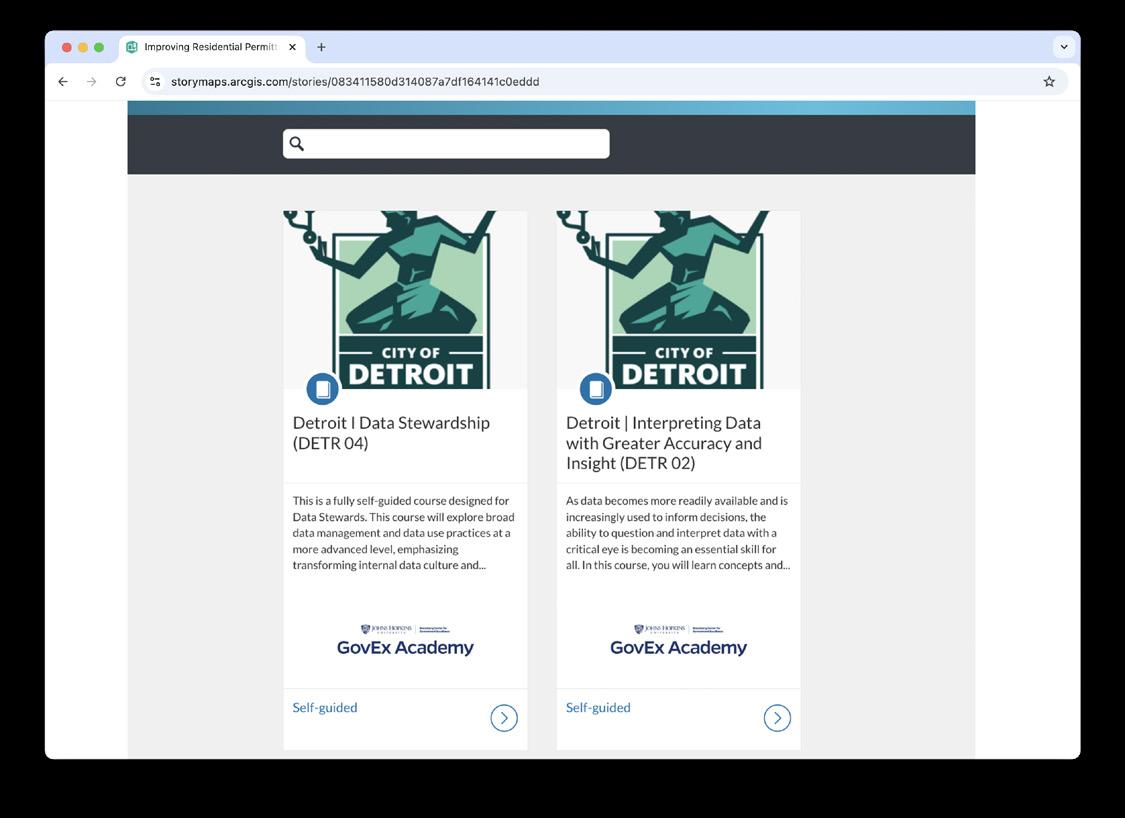Screen dimensions: 1125x818
Task: Expand the tab search dropdown arrow
Action: pyautogui.click(x=1064, y=47)
